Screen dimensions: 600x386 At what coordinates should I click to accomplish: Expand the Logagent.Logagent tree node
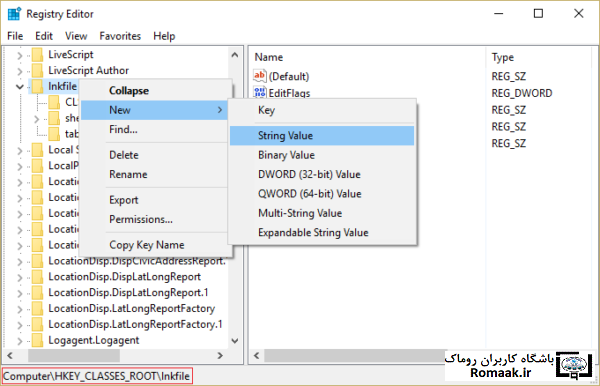(x=20, y=341)
